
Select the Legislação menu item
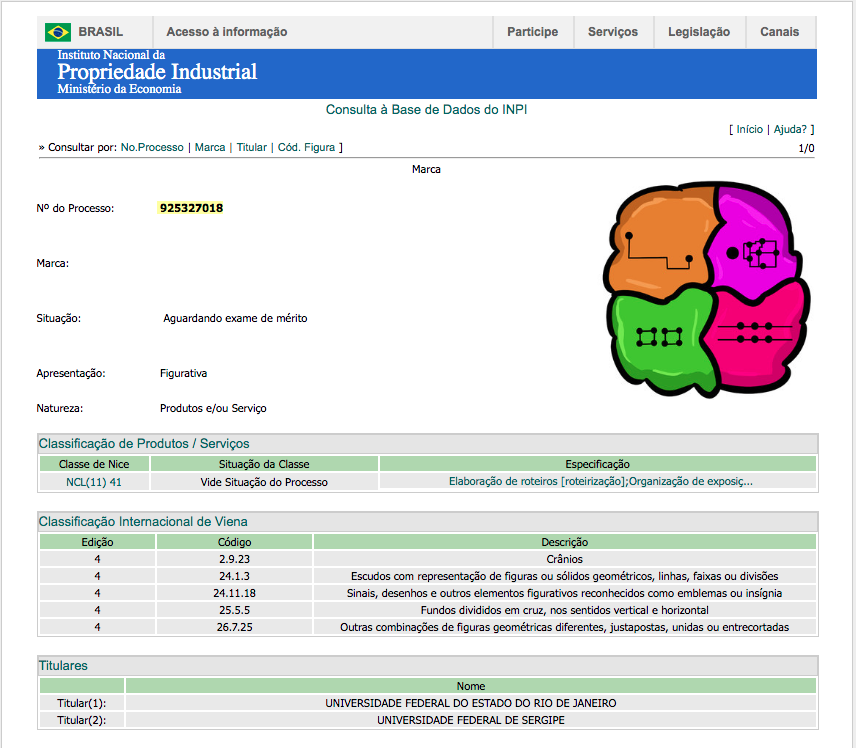pyautogui.click(x=699, y=32)
